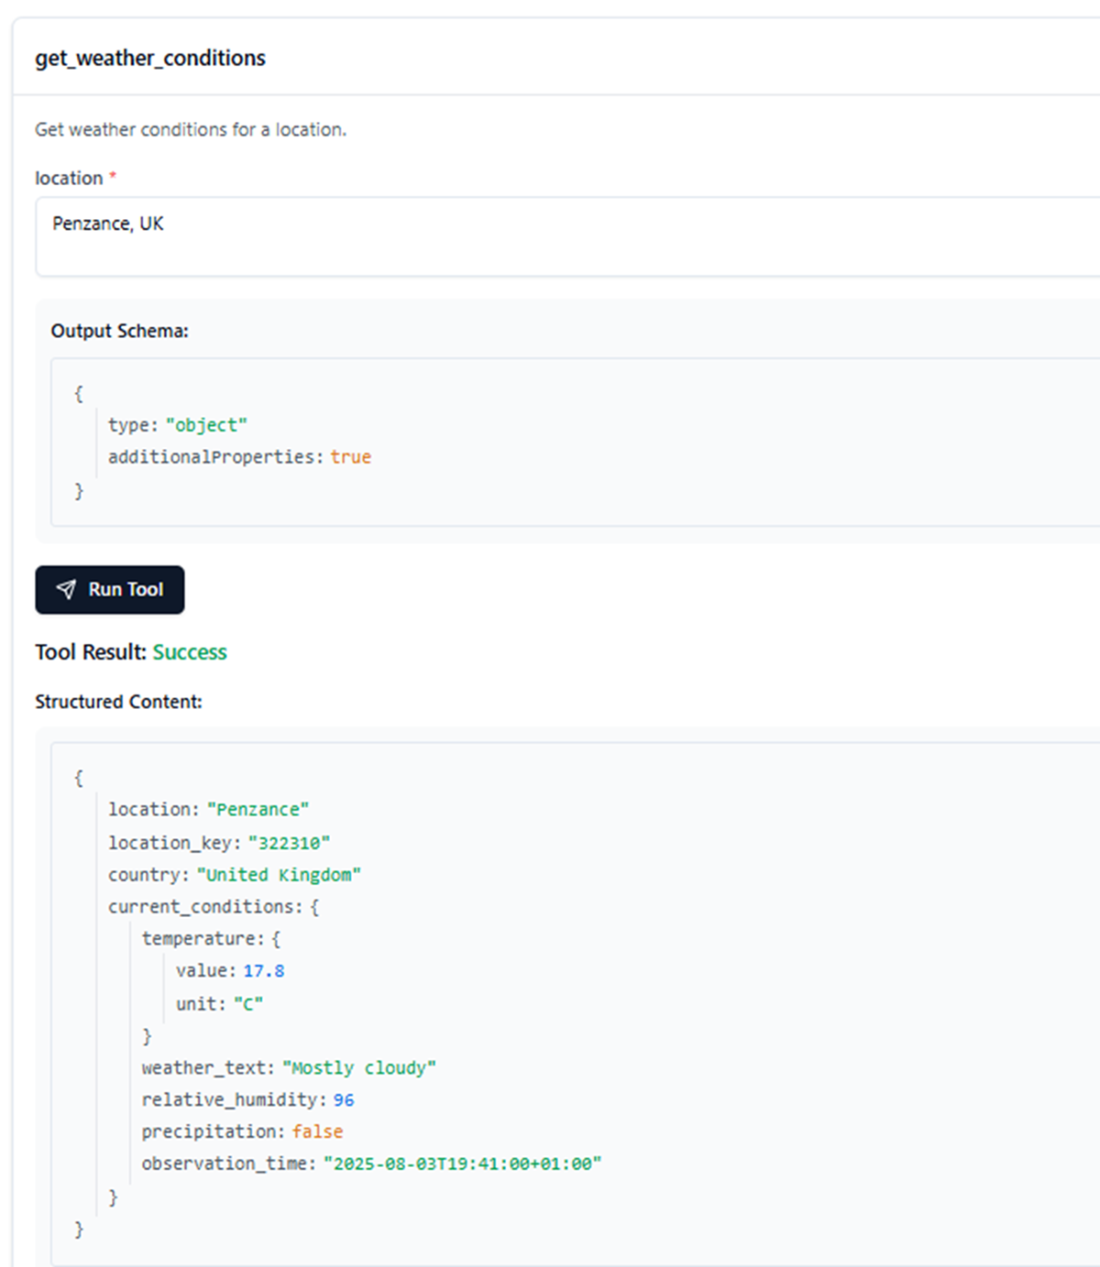Select the get_weather_conditions heading
This screenshot has height=1267, width=1100.
[150, 58]
